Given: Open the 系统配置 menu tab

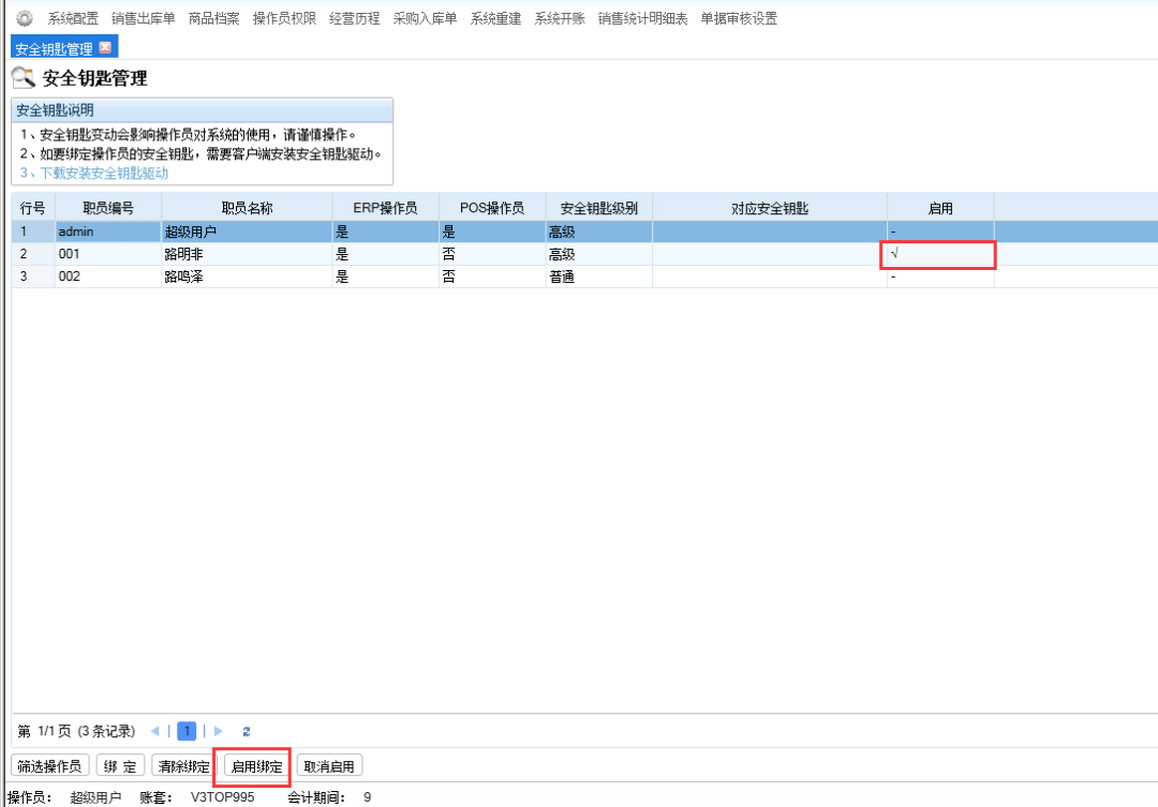Looking at the screenshot, I should [73, 19].
